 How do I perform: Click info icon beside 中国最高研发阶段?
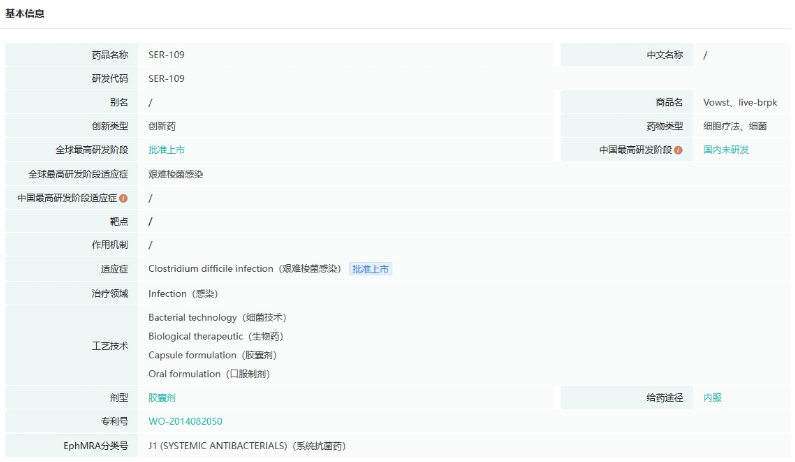pos(678,150)
